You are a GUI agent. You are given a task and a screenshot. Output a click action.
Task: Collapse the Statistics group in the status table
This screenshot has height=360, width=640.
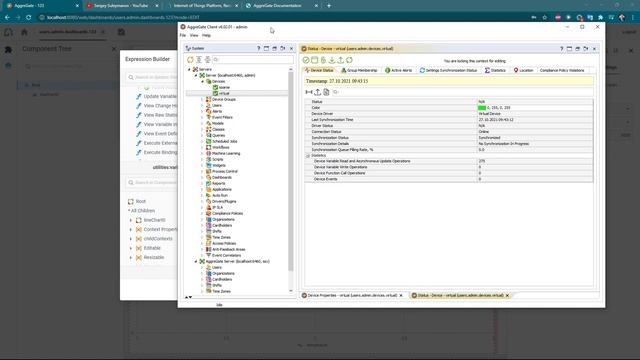(x=308, y=156)
